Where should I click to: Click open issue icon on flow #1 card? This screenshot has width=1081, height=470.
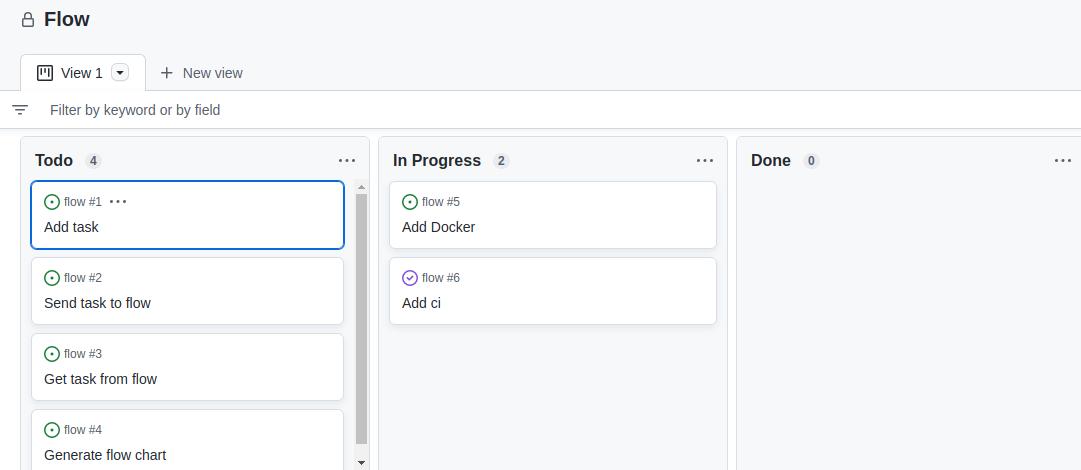tap(52, 202)
